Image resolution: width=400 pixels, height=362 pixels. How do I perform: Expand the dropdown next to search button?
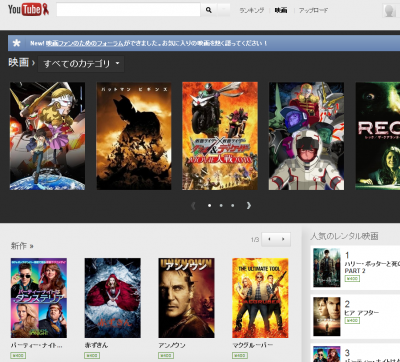point(224,10)
